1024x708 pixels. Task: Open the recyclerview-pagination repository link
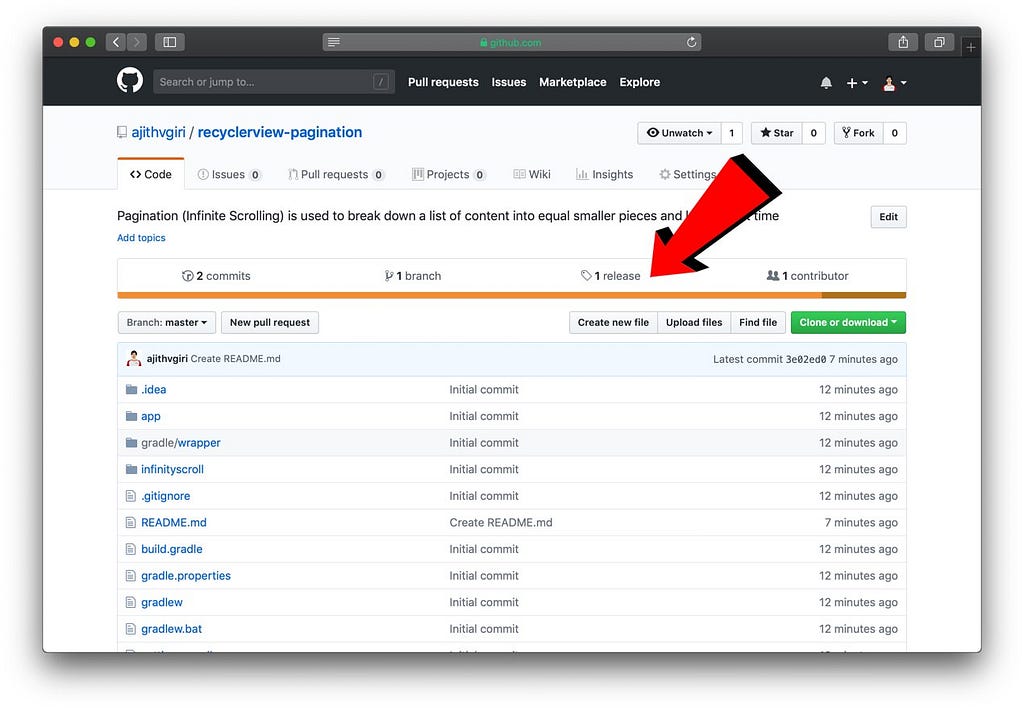click(280, 132)
